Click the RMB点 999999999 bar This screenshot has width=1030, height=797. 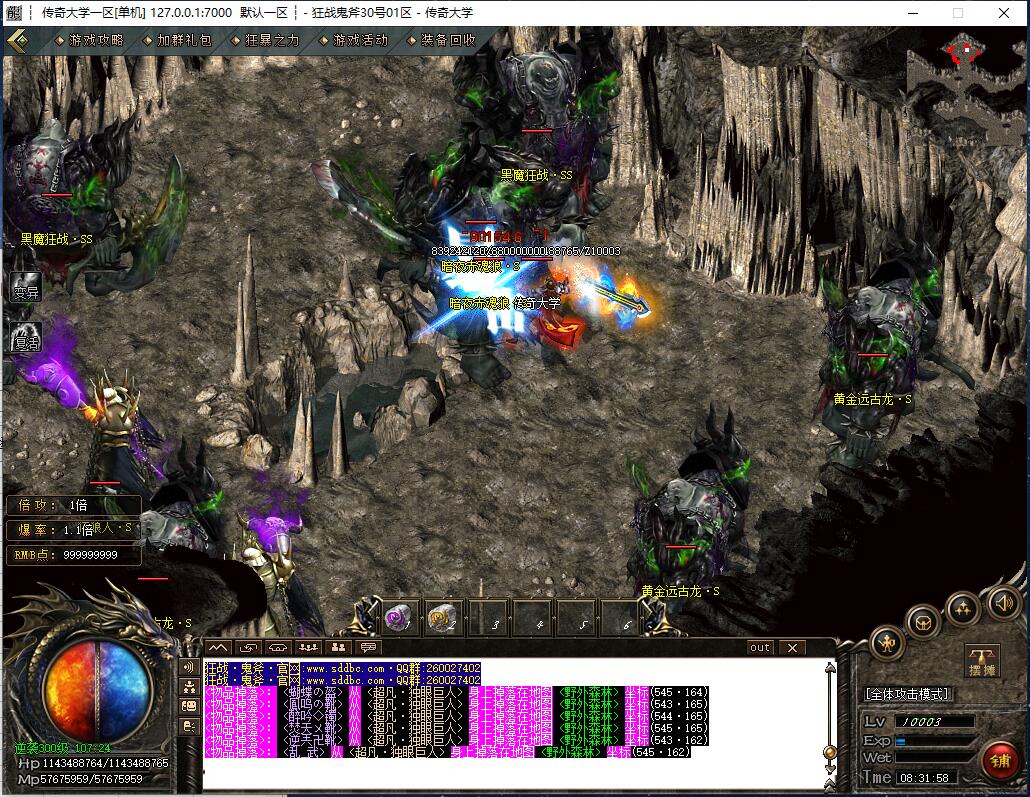[x=74, y=555]
